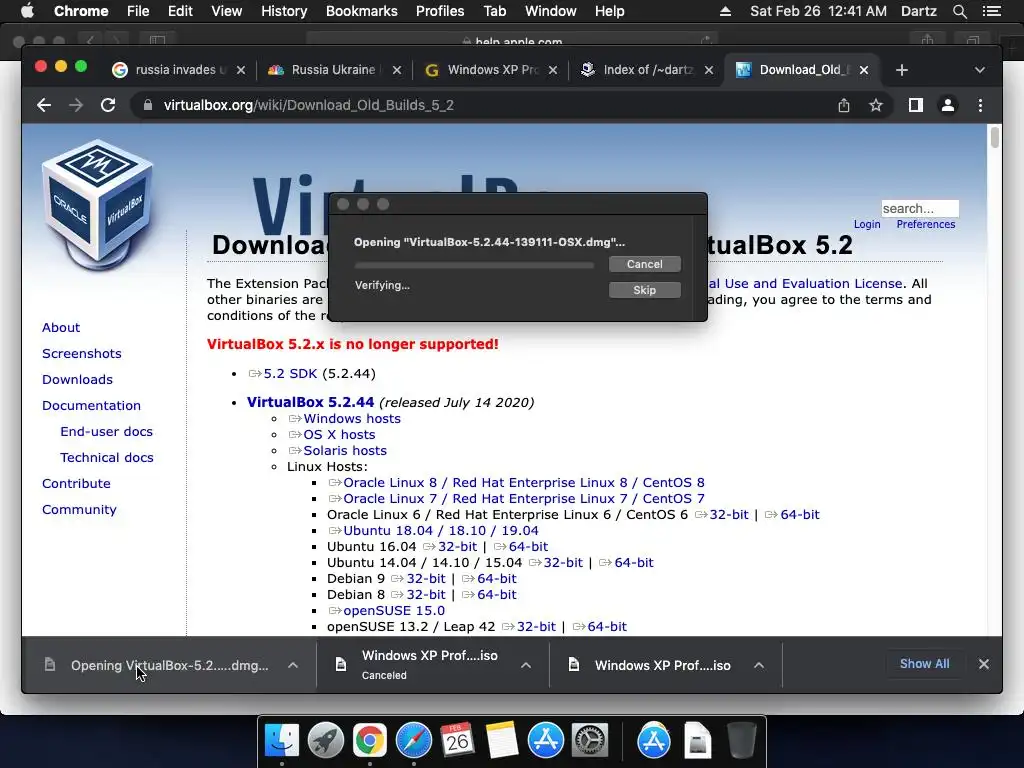Go to the Screenshots sidebar link
This screenshot has width=1024, height=768.
coord(82,353)
